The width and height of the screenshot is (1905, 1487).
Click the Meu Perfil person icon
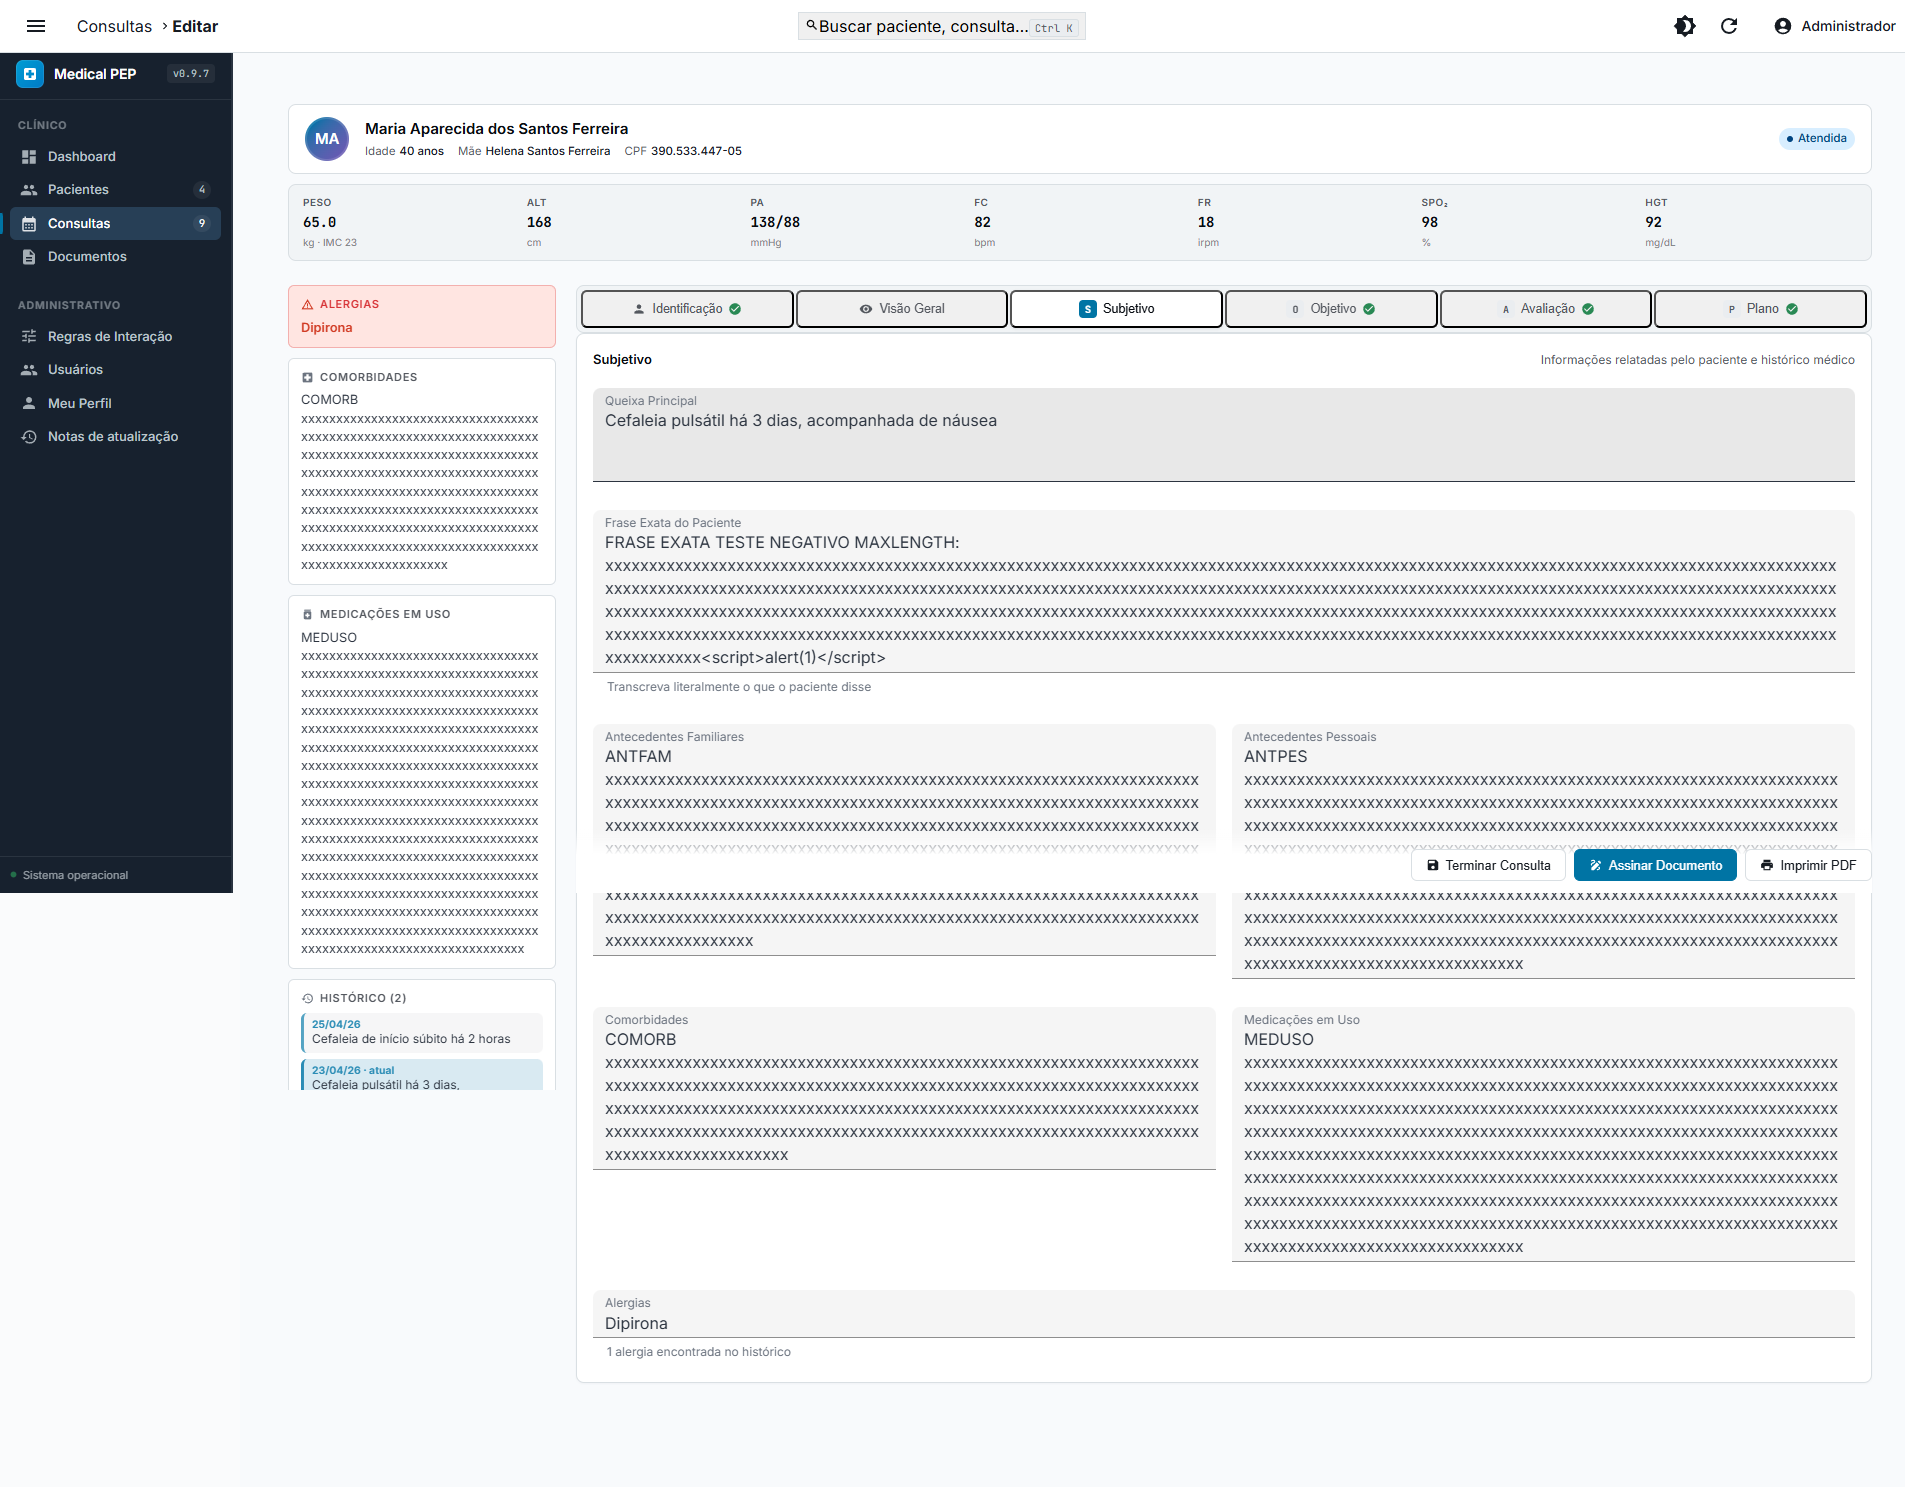coord(29,404)
